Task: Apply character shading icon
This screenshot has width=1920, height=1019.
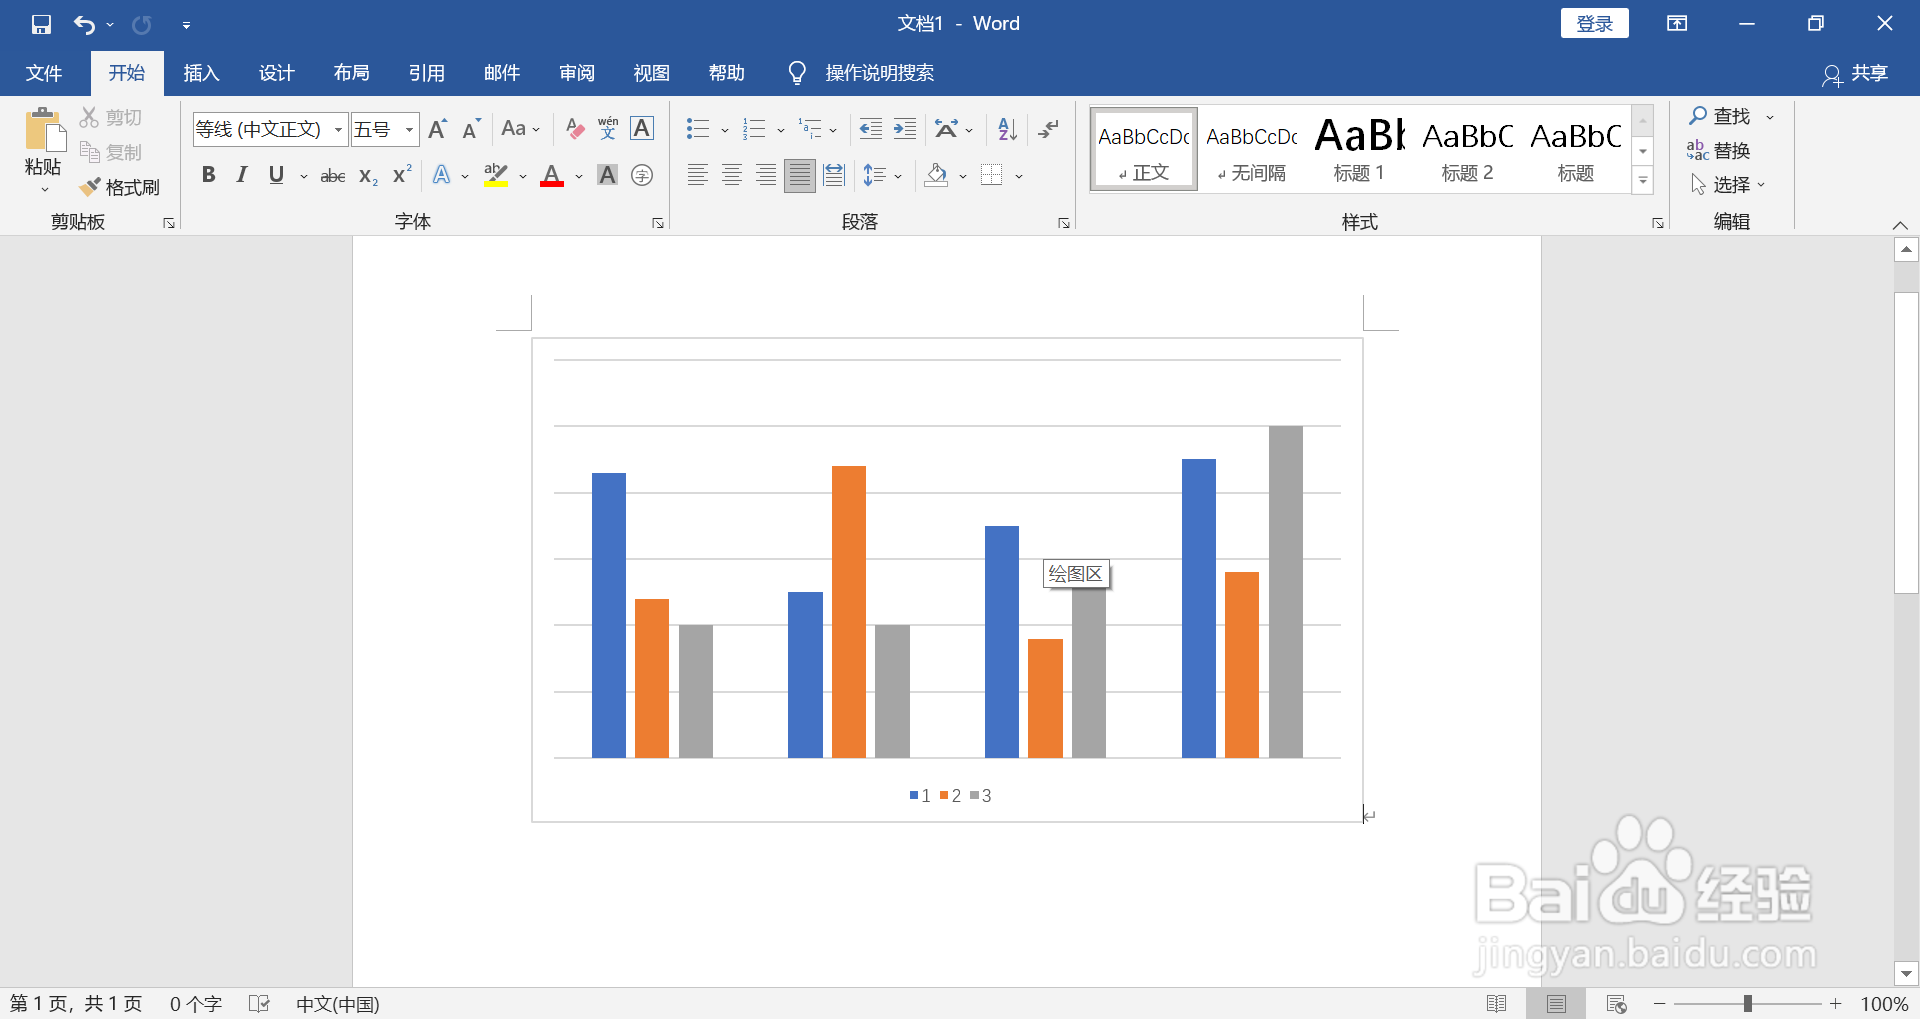Action: 607,176
